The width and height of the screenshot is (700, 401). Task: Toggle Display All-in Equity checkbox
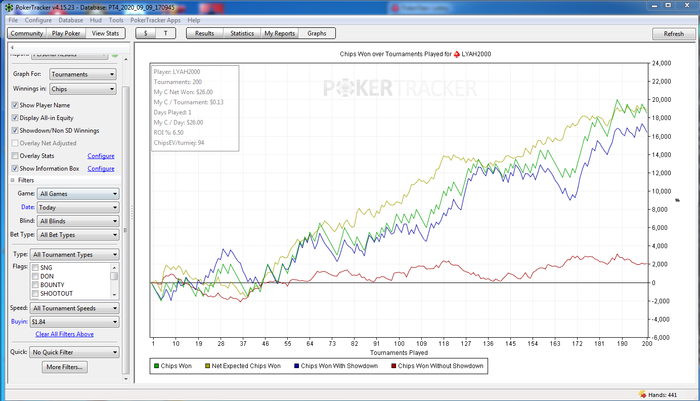(x=15, y=118)
